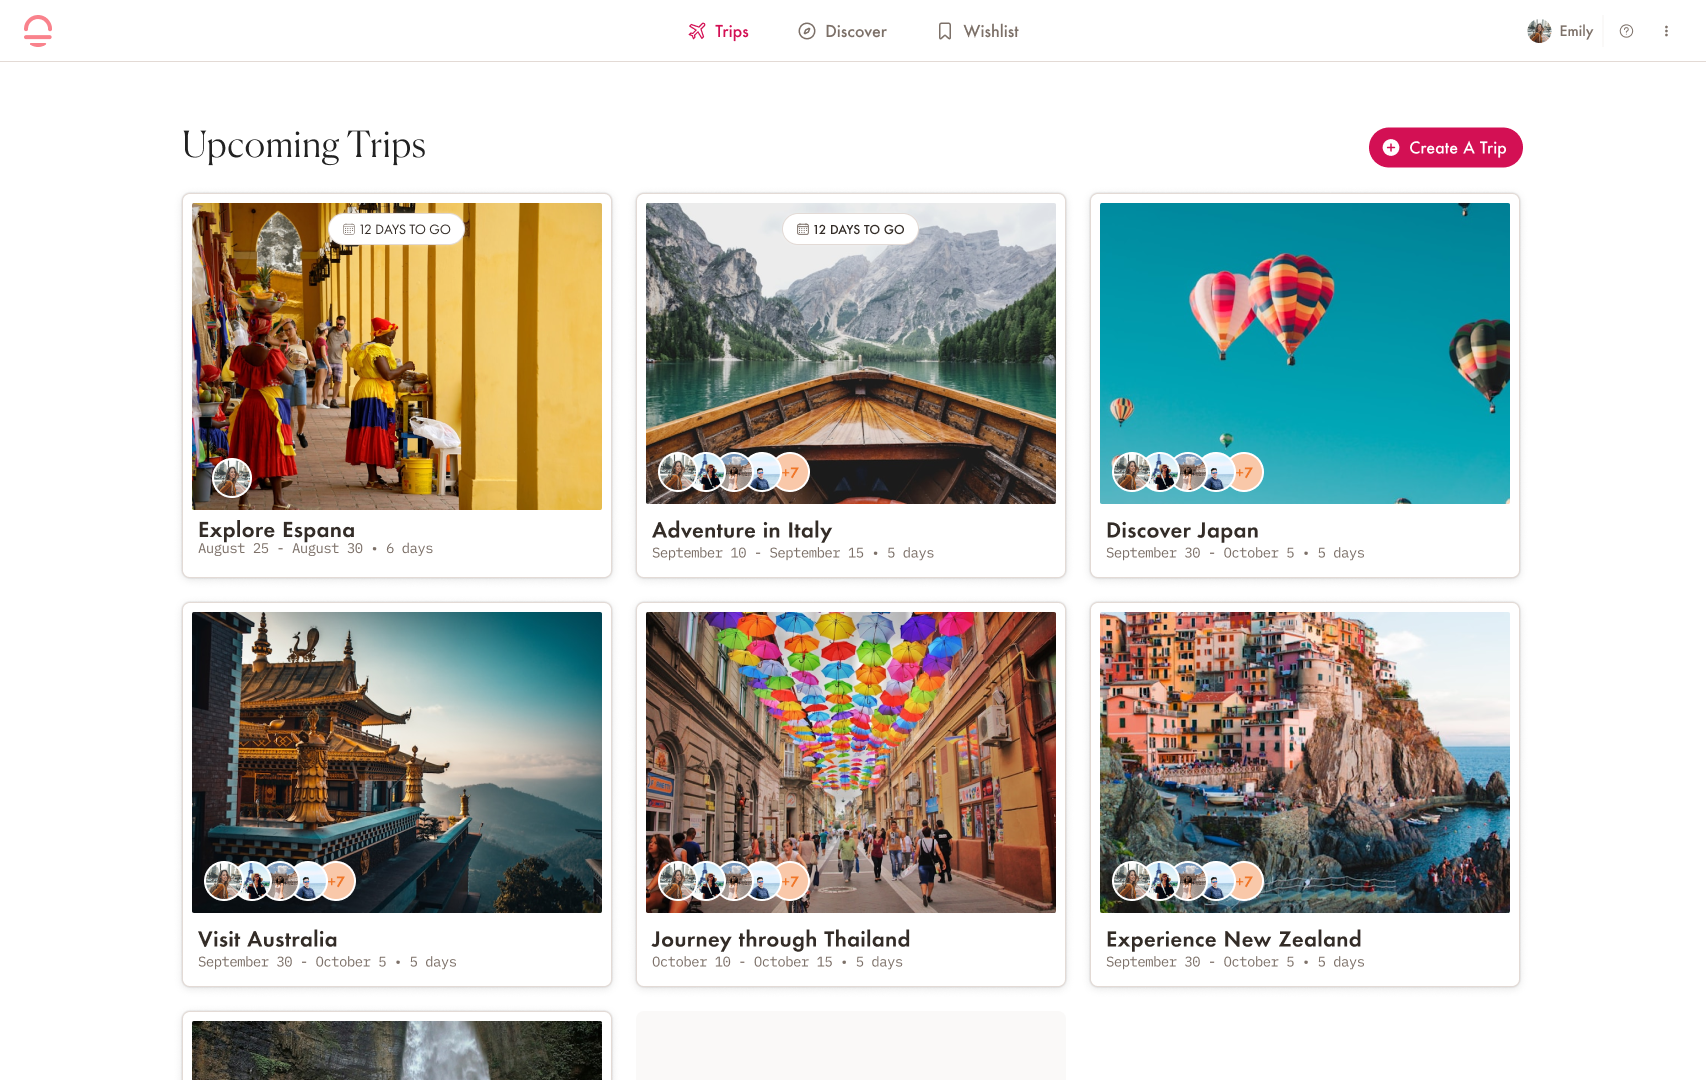Click the +7 members badge on Visit Australia
This screenshot has height=1080, width=1706.
337,881
